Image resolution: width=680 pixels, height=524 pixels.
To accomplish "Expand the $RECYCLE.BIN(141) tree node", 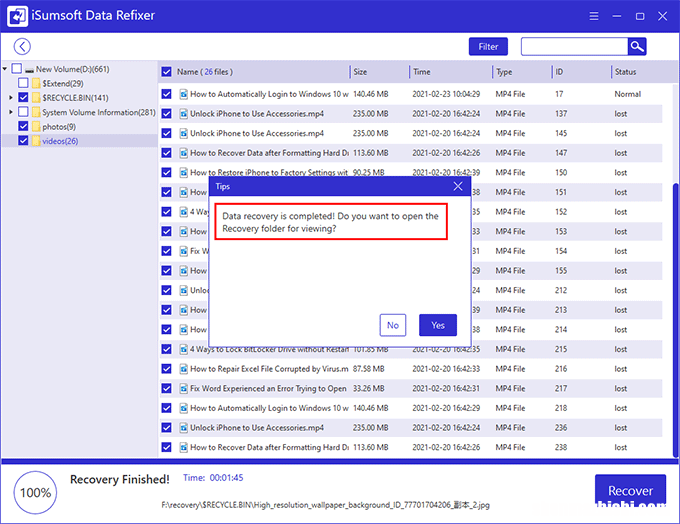I will (x=11, y=98).
